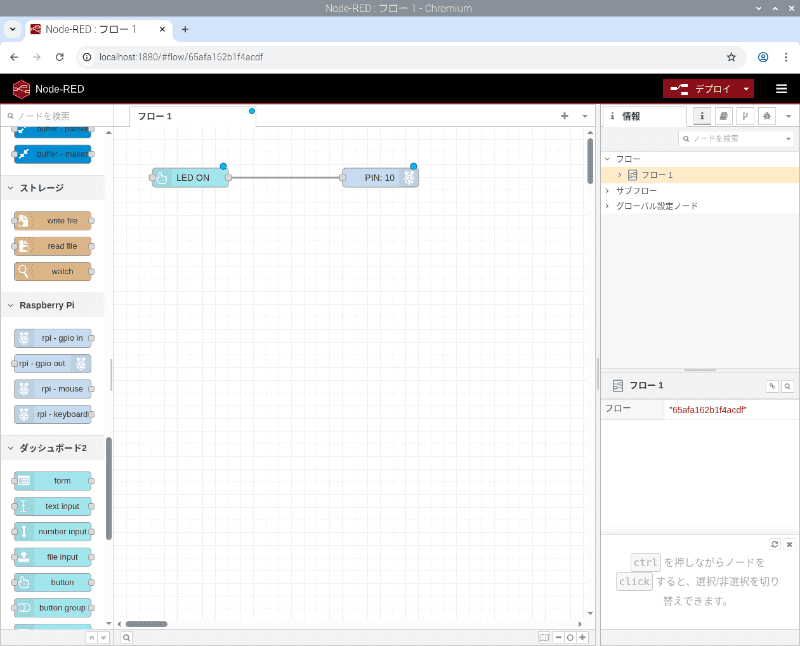Expand the フロー 1 tree item
The width and height of the screenshot is (800, 646).
[619, 175]
